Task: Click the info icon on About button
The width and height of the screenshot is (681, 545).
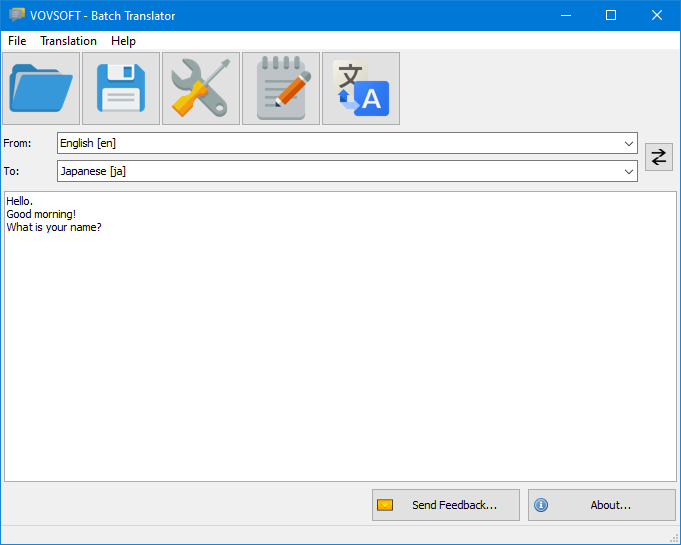Action: tap(541, 505)
